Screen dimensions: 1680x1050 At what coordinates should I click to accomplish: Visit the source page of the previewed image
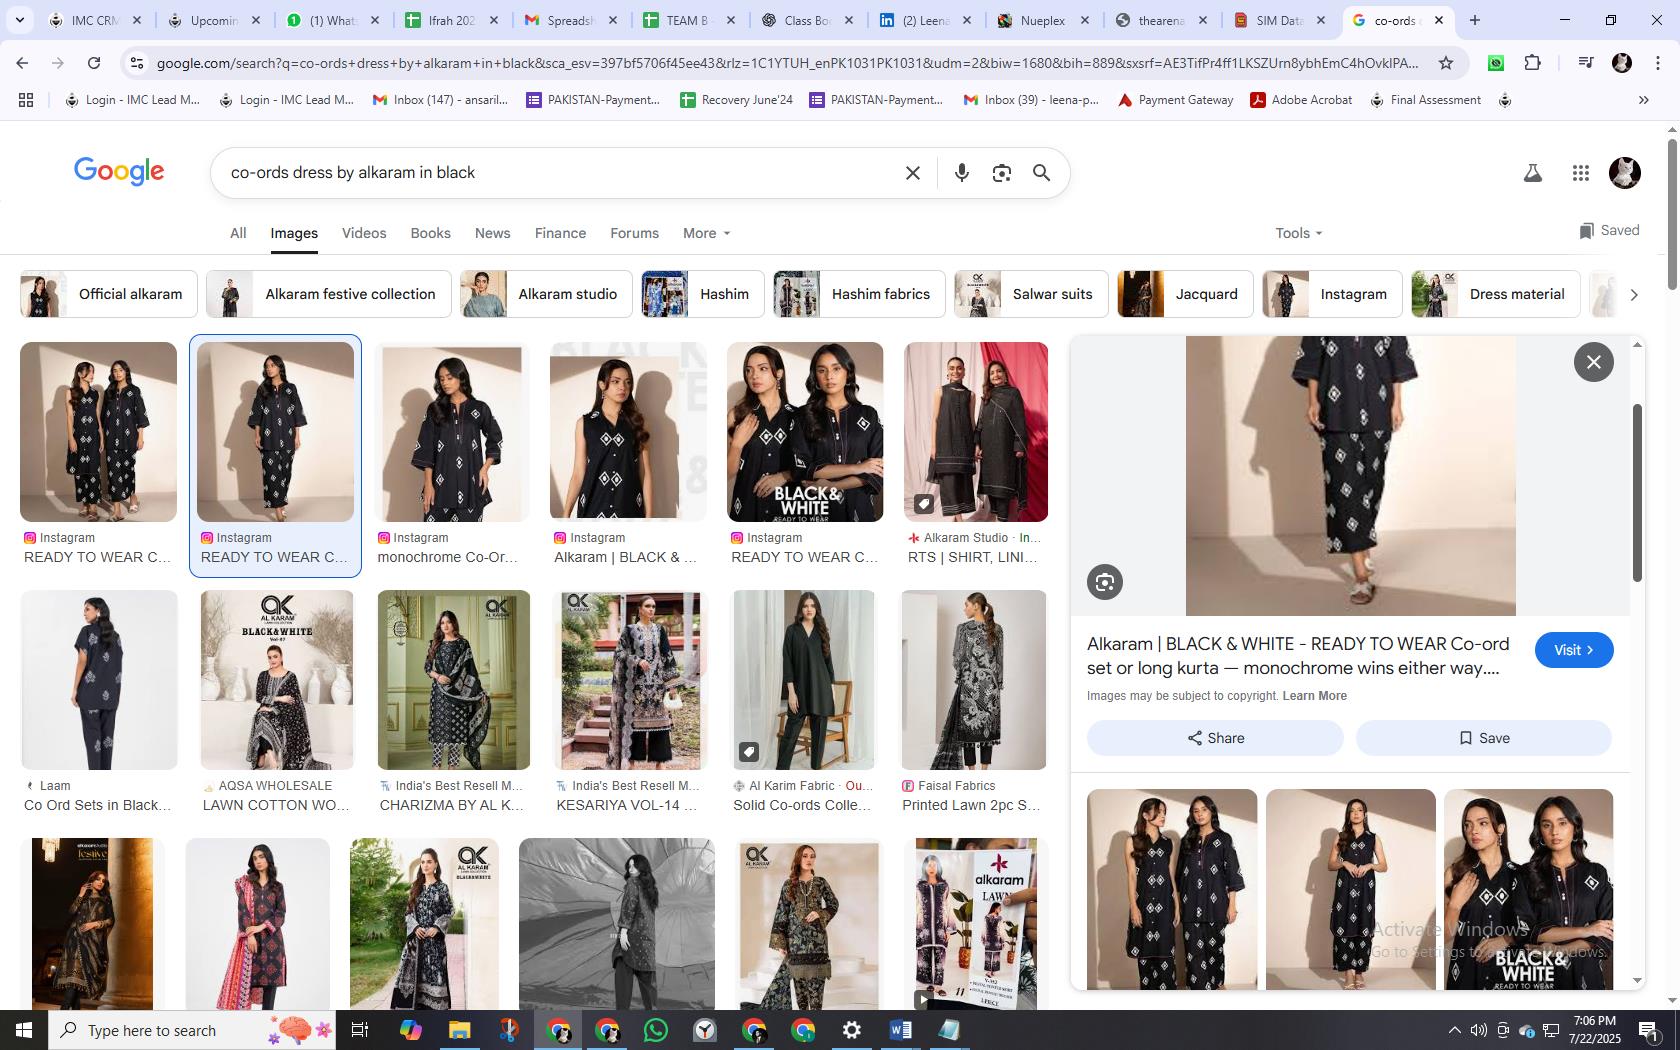(1574, 650)
